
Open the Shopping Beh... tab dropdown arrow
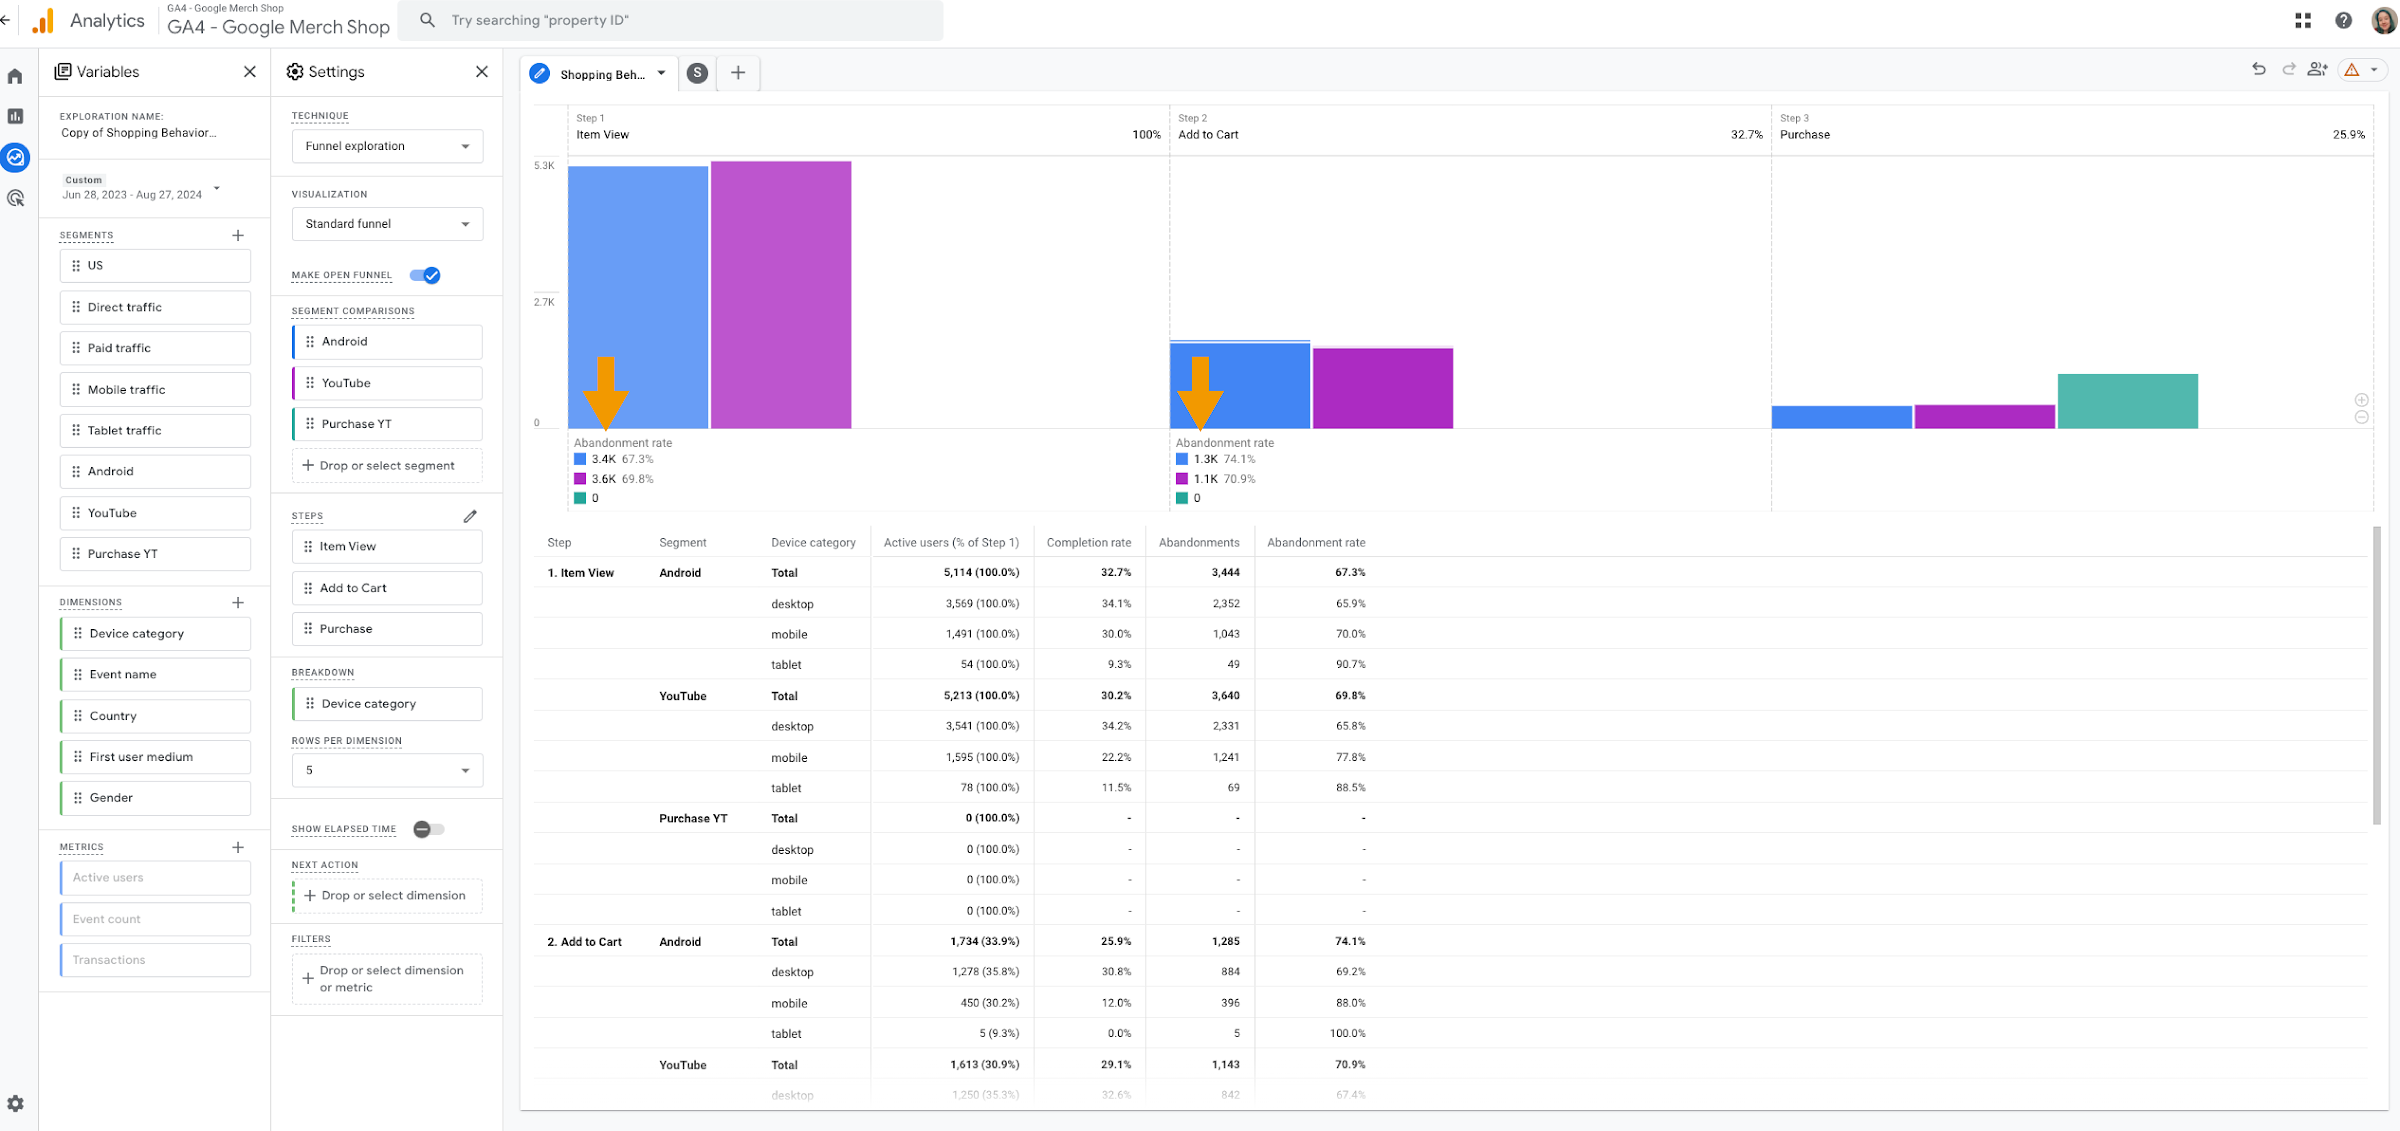pyautogui.click(x=661, y=73)
